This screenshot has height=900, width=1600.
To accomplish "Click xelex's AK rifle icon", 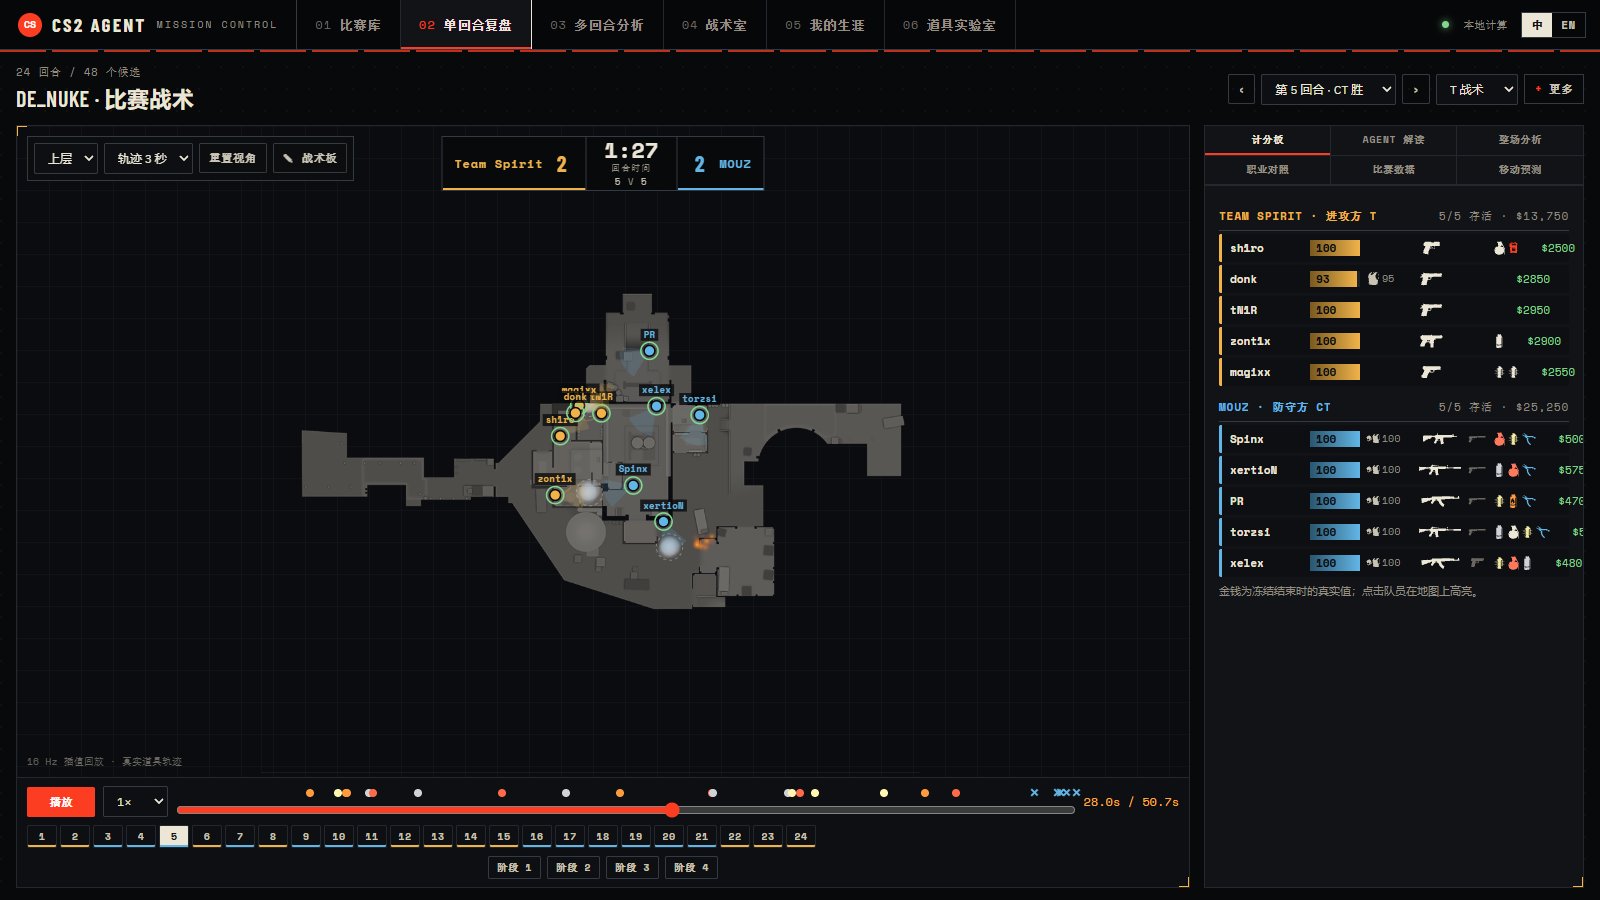I will (1440, 563).
